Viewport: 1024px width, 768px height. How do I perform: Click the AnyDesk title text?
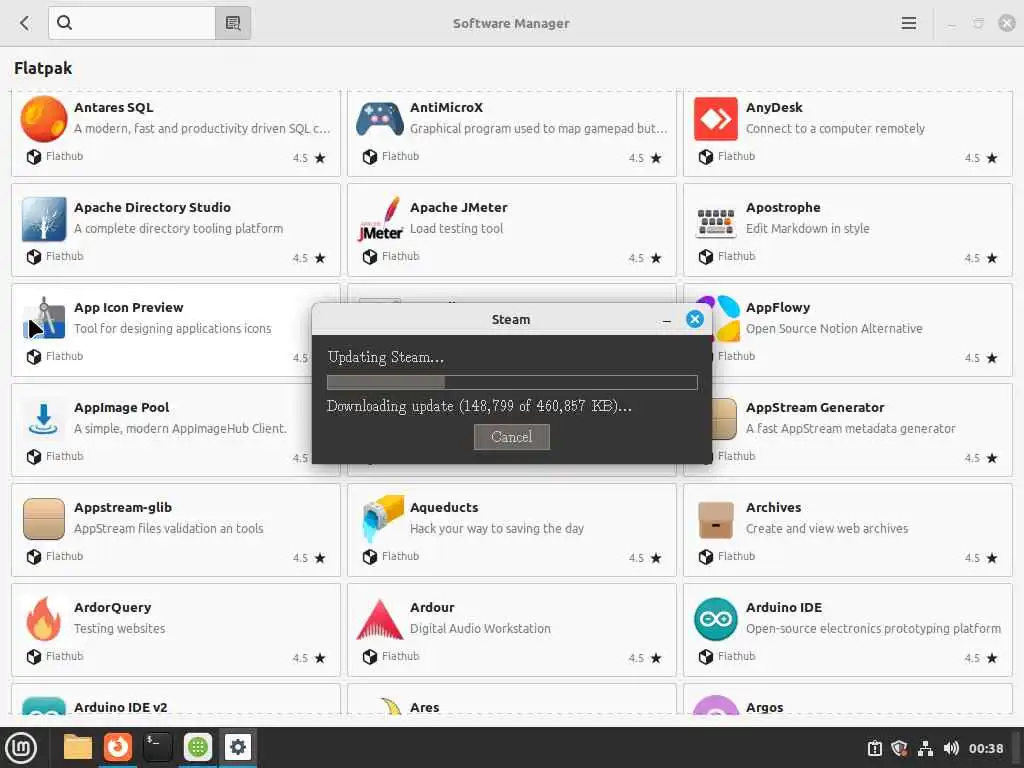[x=774, y=107]
